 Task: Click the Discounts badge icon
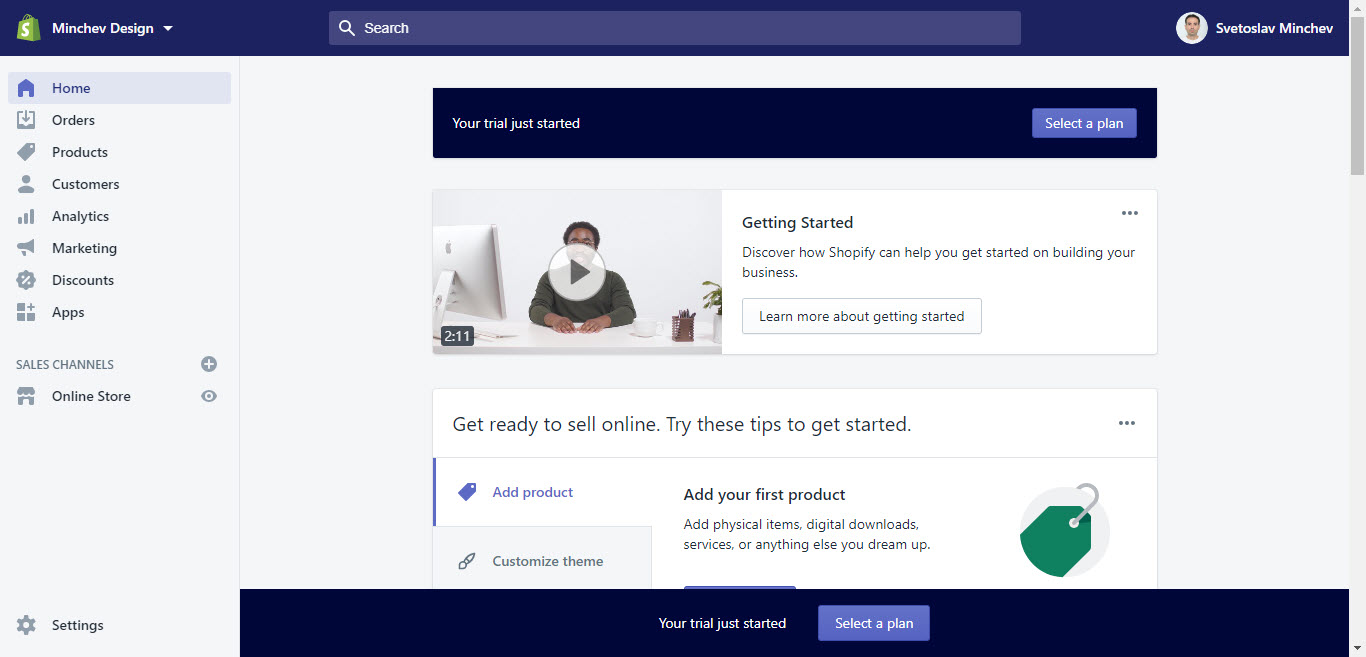pyautogui.click(x=26, y=280)
